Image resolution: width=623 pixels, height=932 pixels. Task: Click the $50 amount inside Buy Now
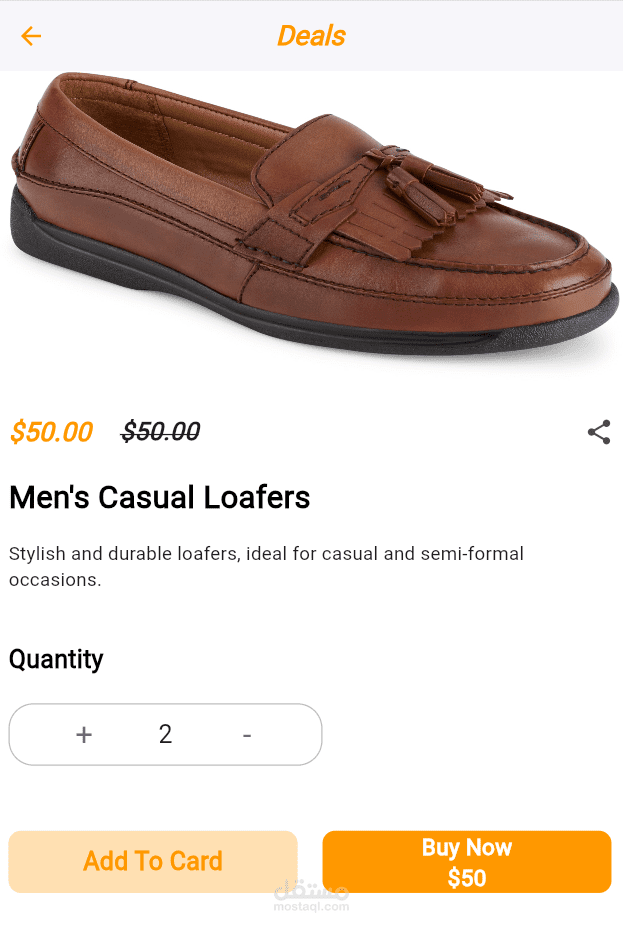(466, 878)
